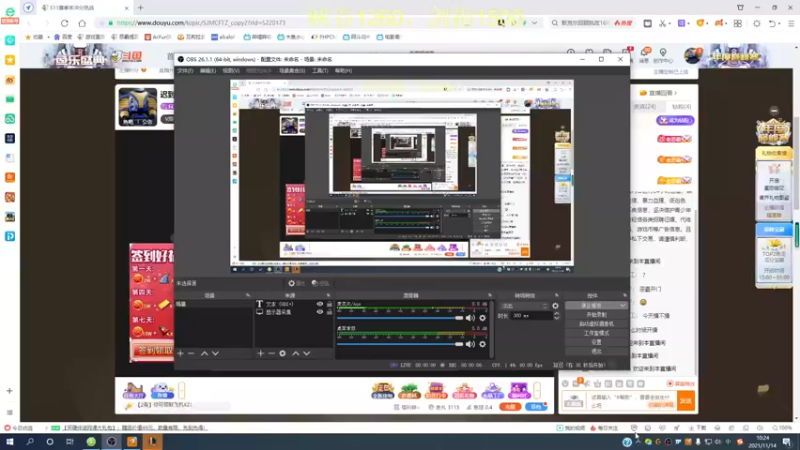Open a new browser tab with plus icon
This screenshot has height=450, width=800.
(x=141, y=8)
